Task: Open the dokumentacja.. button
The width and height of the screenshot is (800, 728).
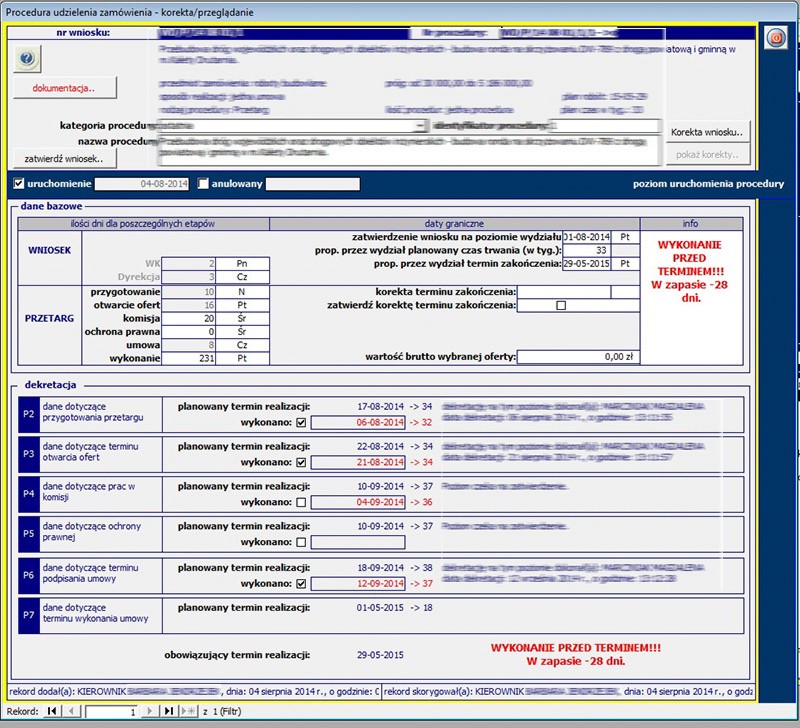Action: (x=65, y=88)
